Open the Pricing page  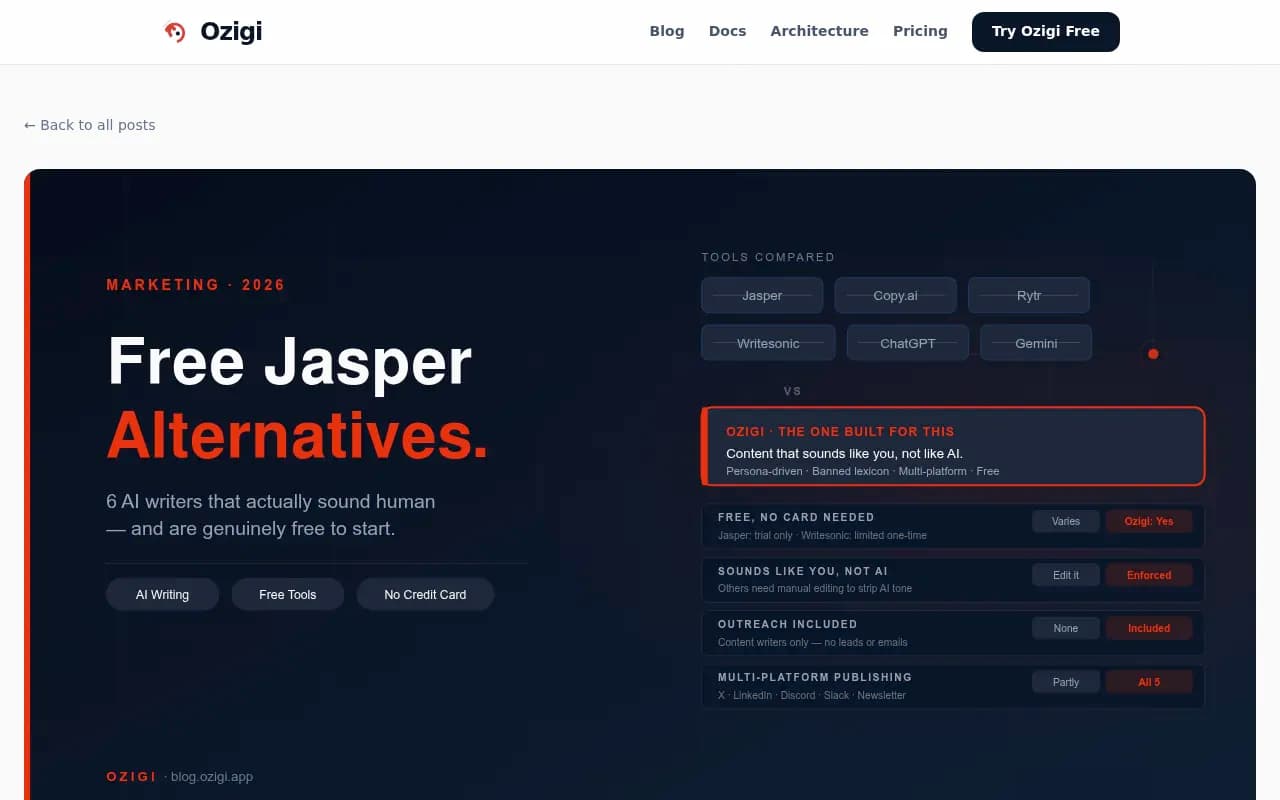(920, 31)
